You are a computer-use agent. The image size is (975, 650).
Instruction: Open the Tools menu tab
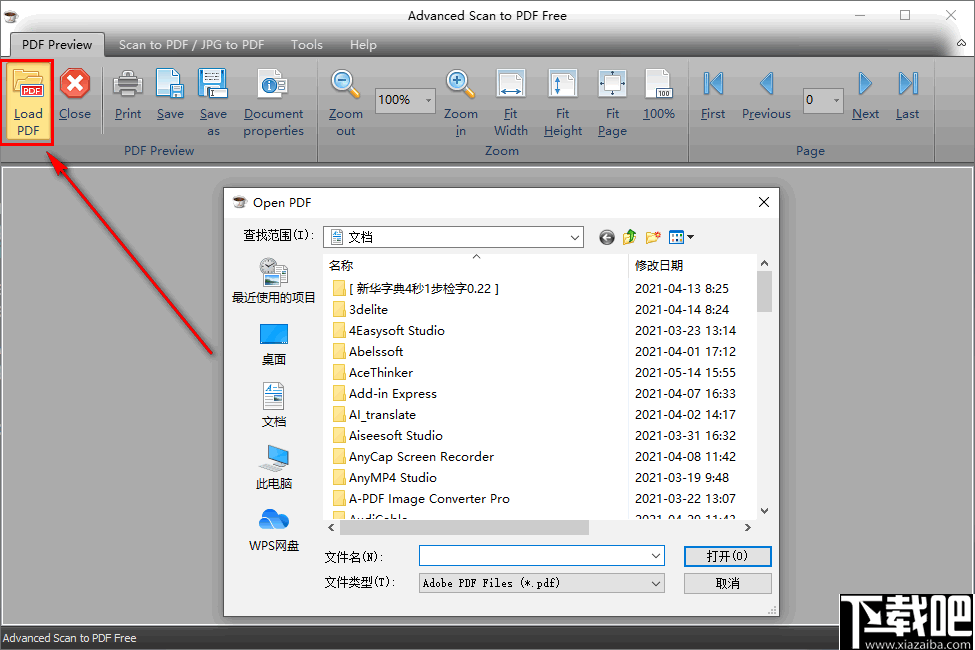click(306, 44)
